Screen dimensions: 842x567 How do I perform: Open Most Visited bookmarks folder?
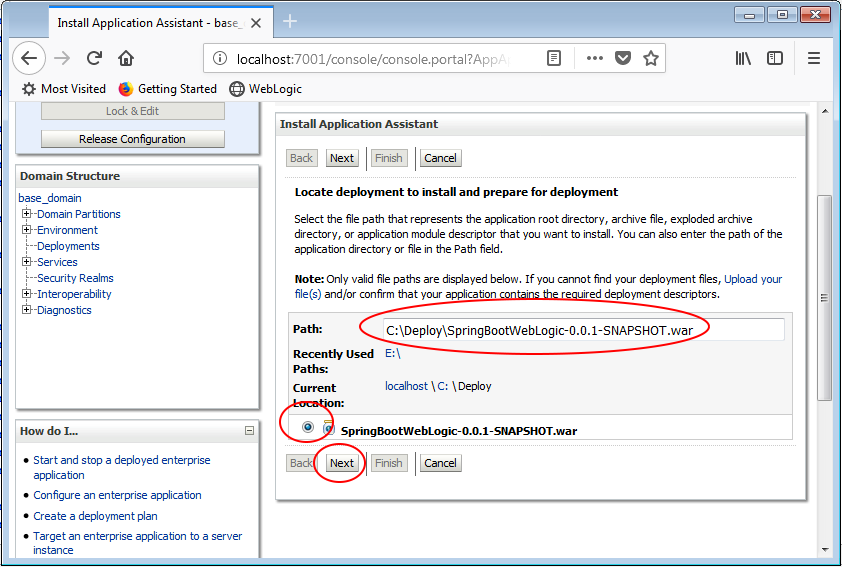pyautogui.click(x=63, y=89)
